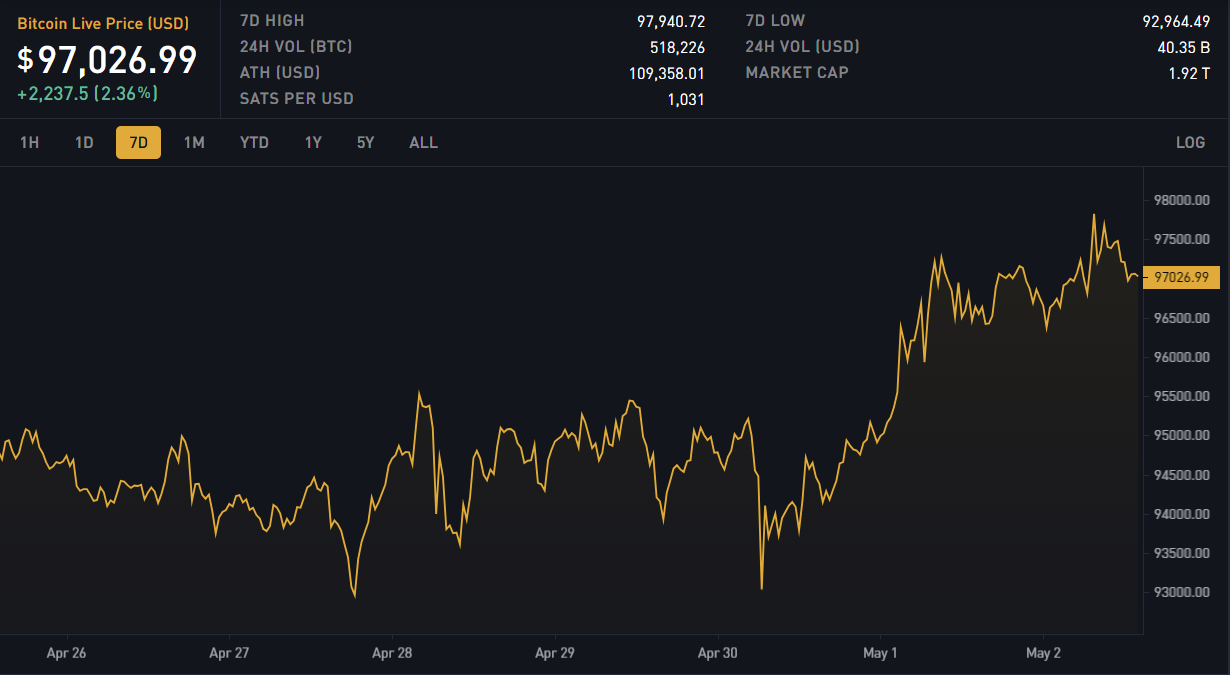Click the 94500.00 y-axis label

pos(1181,475)
